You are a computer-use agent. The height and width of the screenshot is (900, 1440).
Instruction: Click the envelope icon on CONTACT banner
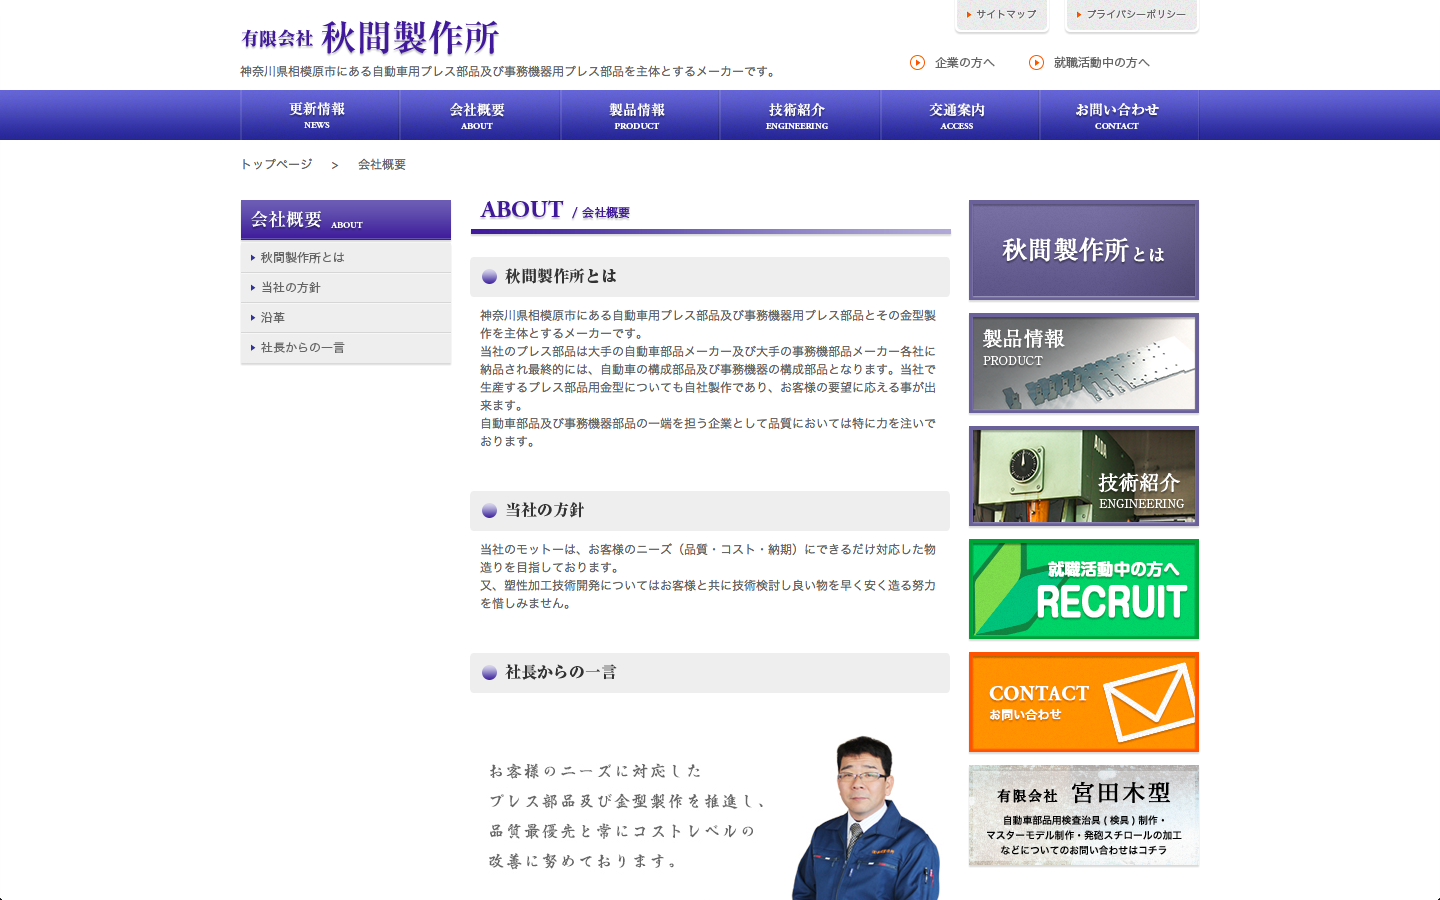(x=1150, y=702)
